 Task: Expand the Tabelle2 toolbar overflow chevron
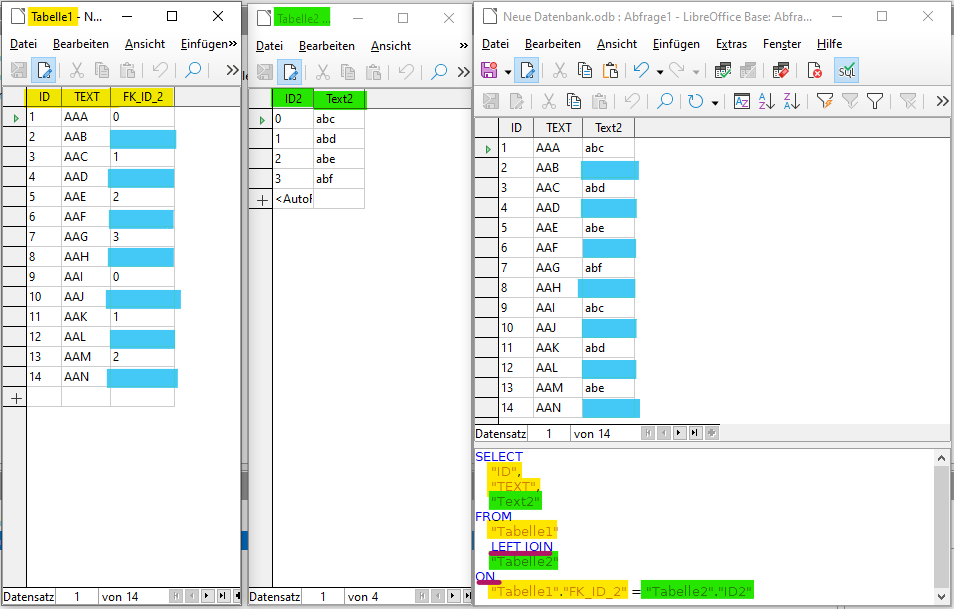pos(464,72)
